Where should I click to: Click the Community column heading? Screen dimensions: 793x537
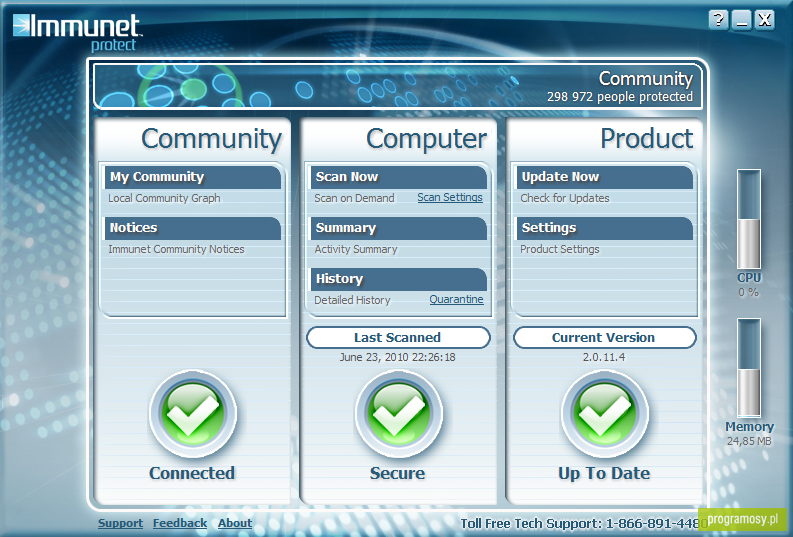tap(211, 139)
